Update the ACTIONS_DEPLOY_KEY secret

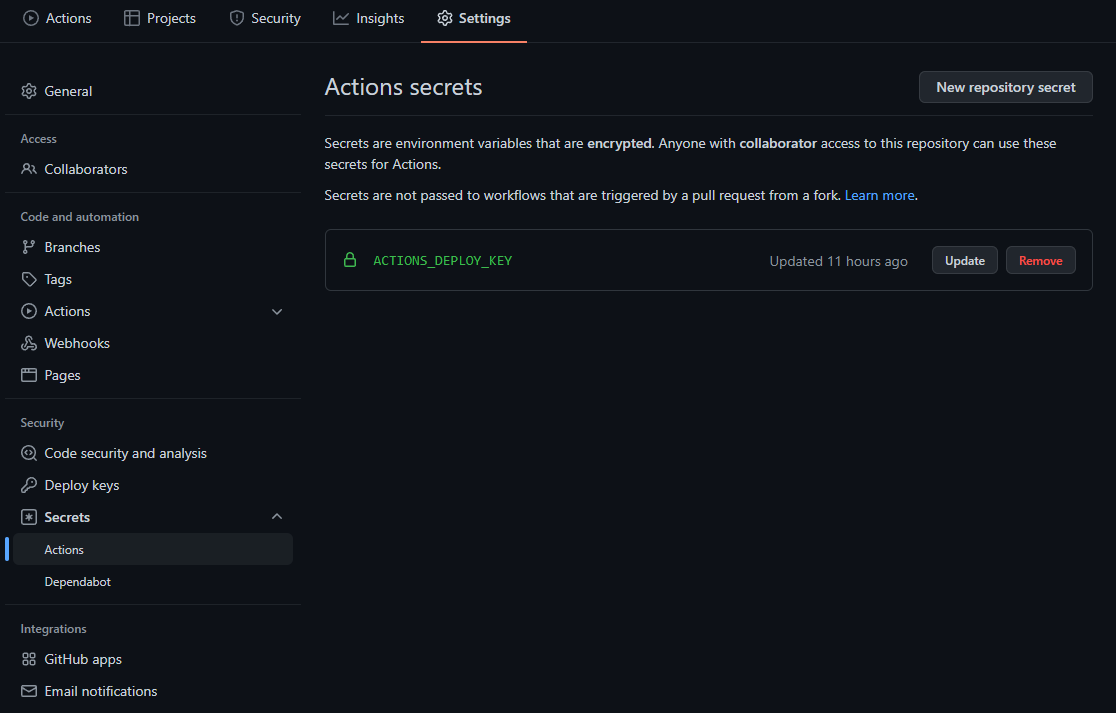[964, 260]
